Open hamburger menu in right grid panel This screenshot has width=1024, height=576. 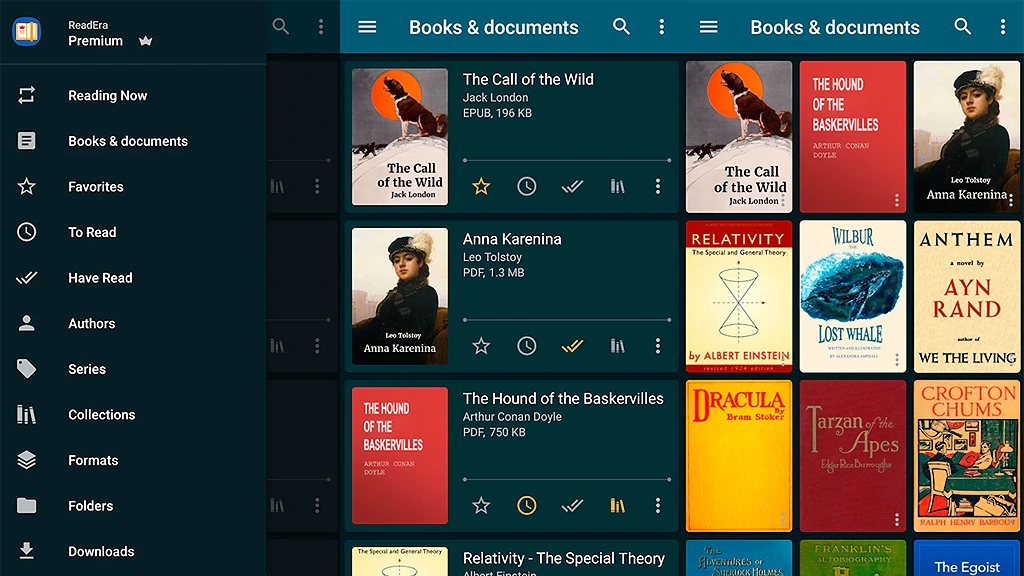pos(709,27)
